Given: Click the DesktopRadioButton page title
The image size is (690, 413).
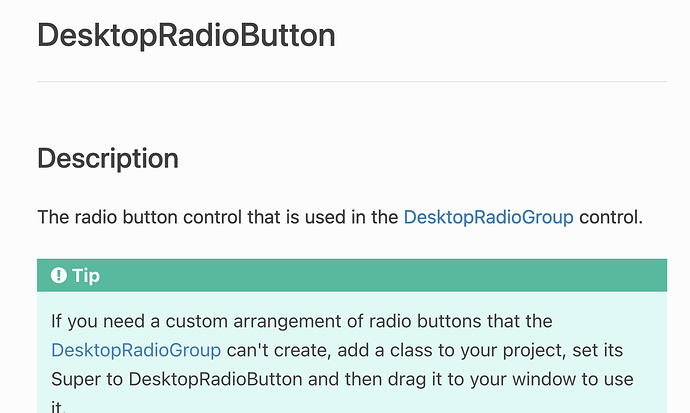Looking at the screenshot, I should pos(186,35).
